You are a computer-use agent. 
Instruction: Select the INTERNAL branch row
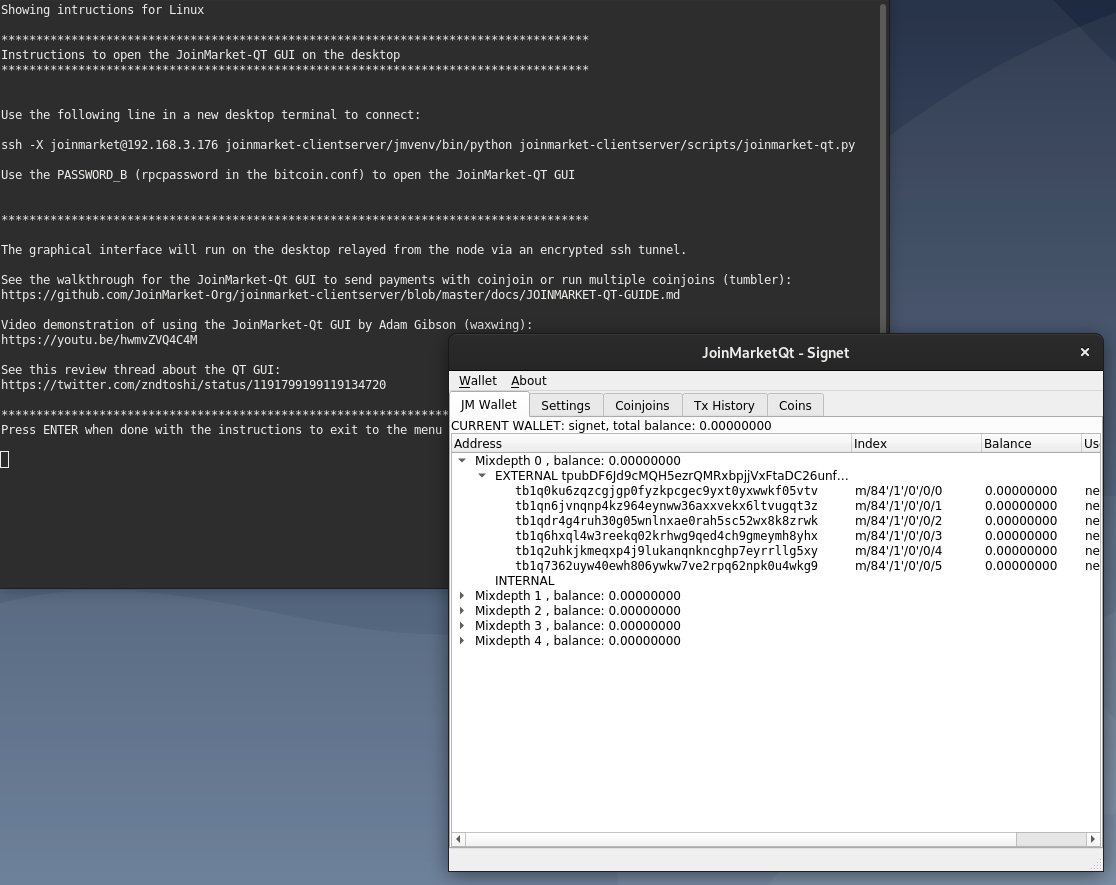tap(525, 580)
